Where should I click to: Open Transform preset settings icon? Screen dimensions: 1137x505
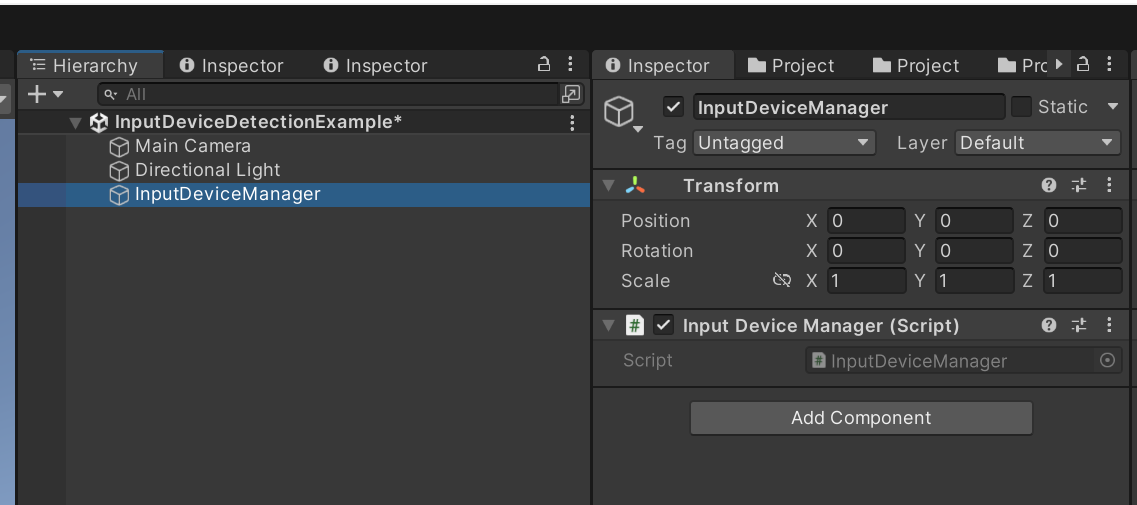tap(1079, 185)
